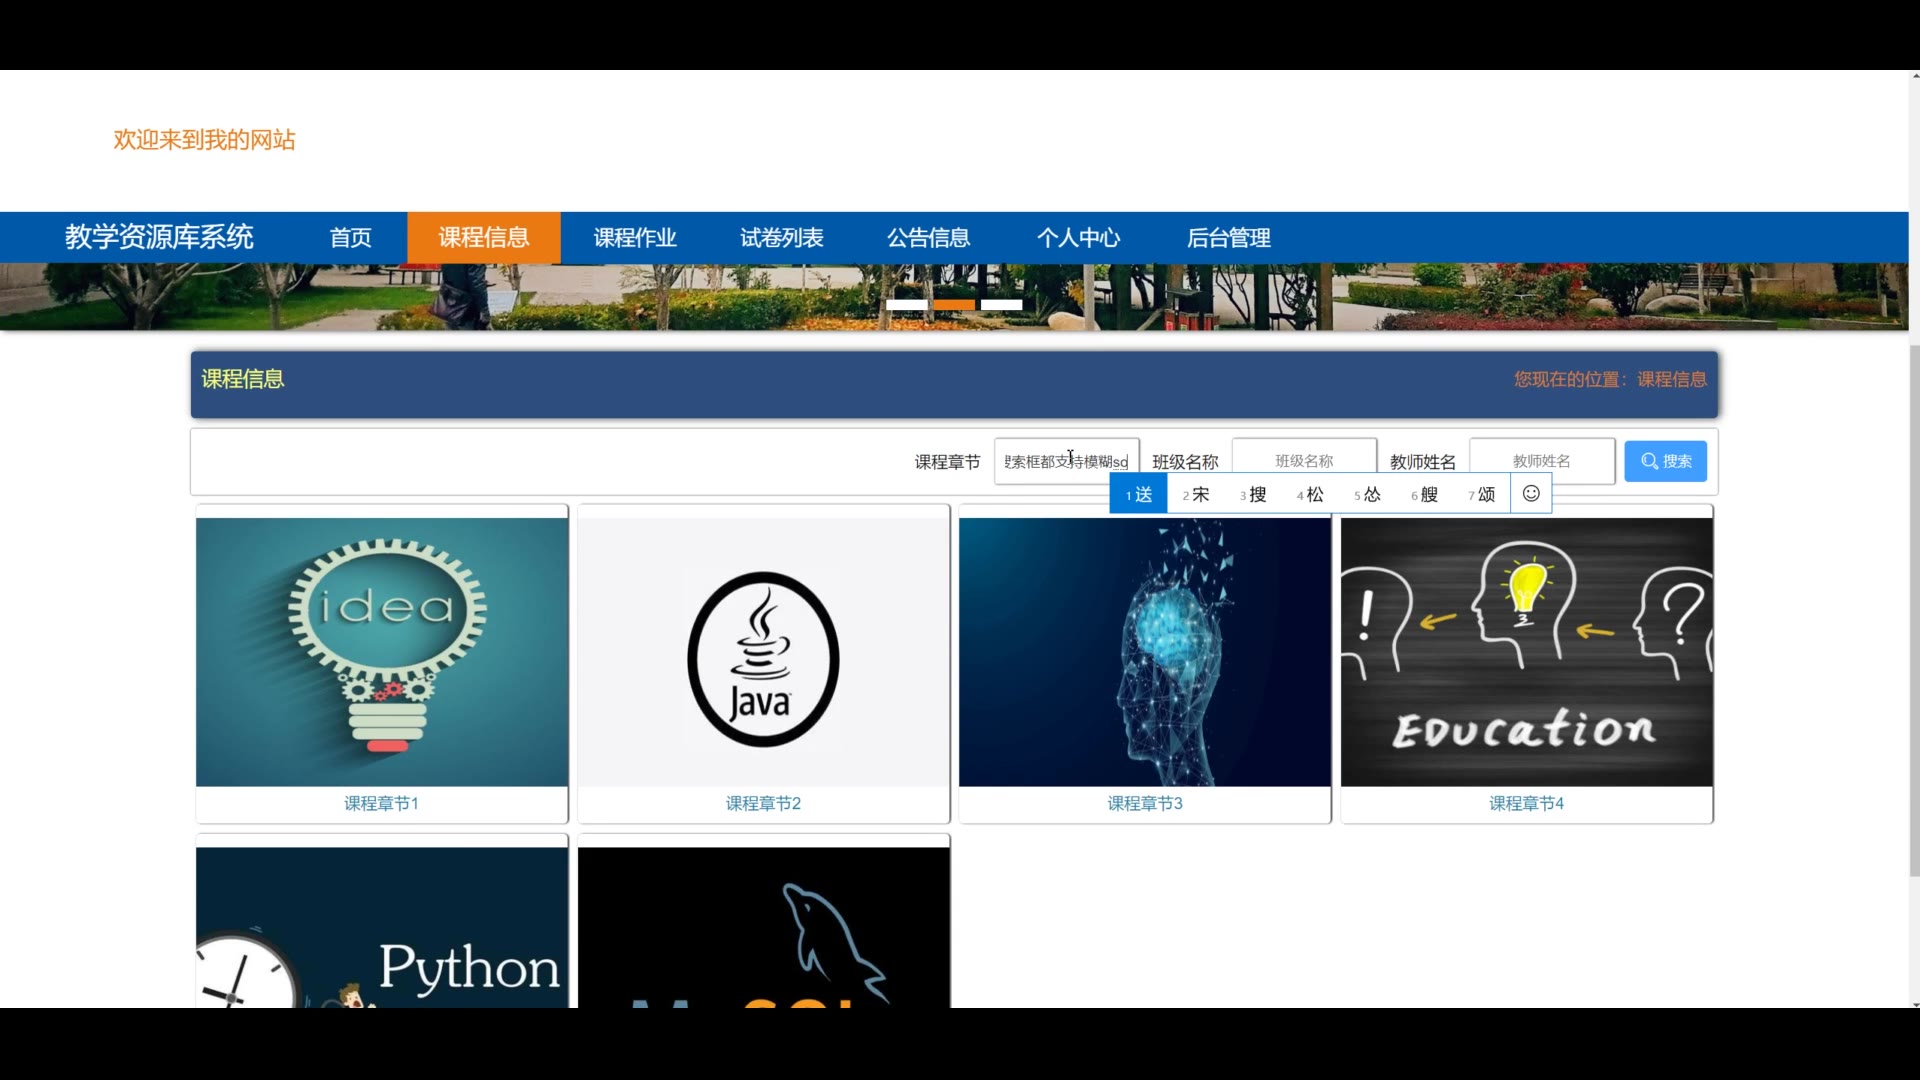Click the page vertical scrollbar
Viewport: 1920px width, 1080px height.
pyautogui.click(x=1914, y=610)
